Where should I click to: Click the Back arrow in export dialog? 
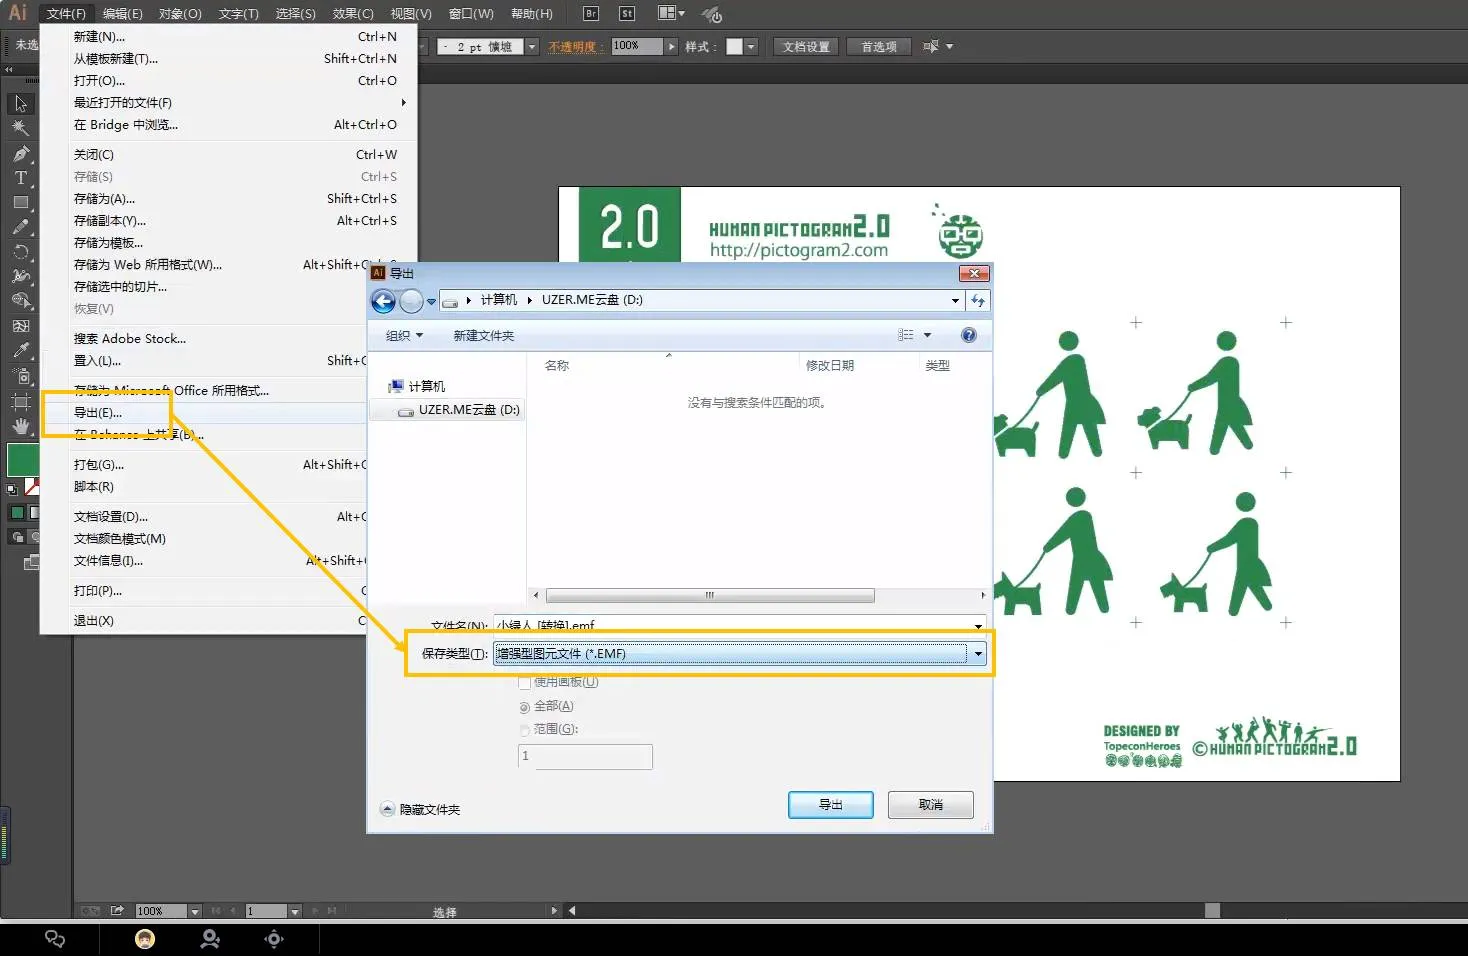383,301
